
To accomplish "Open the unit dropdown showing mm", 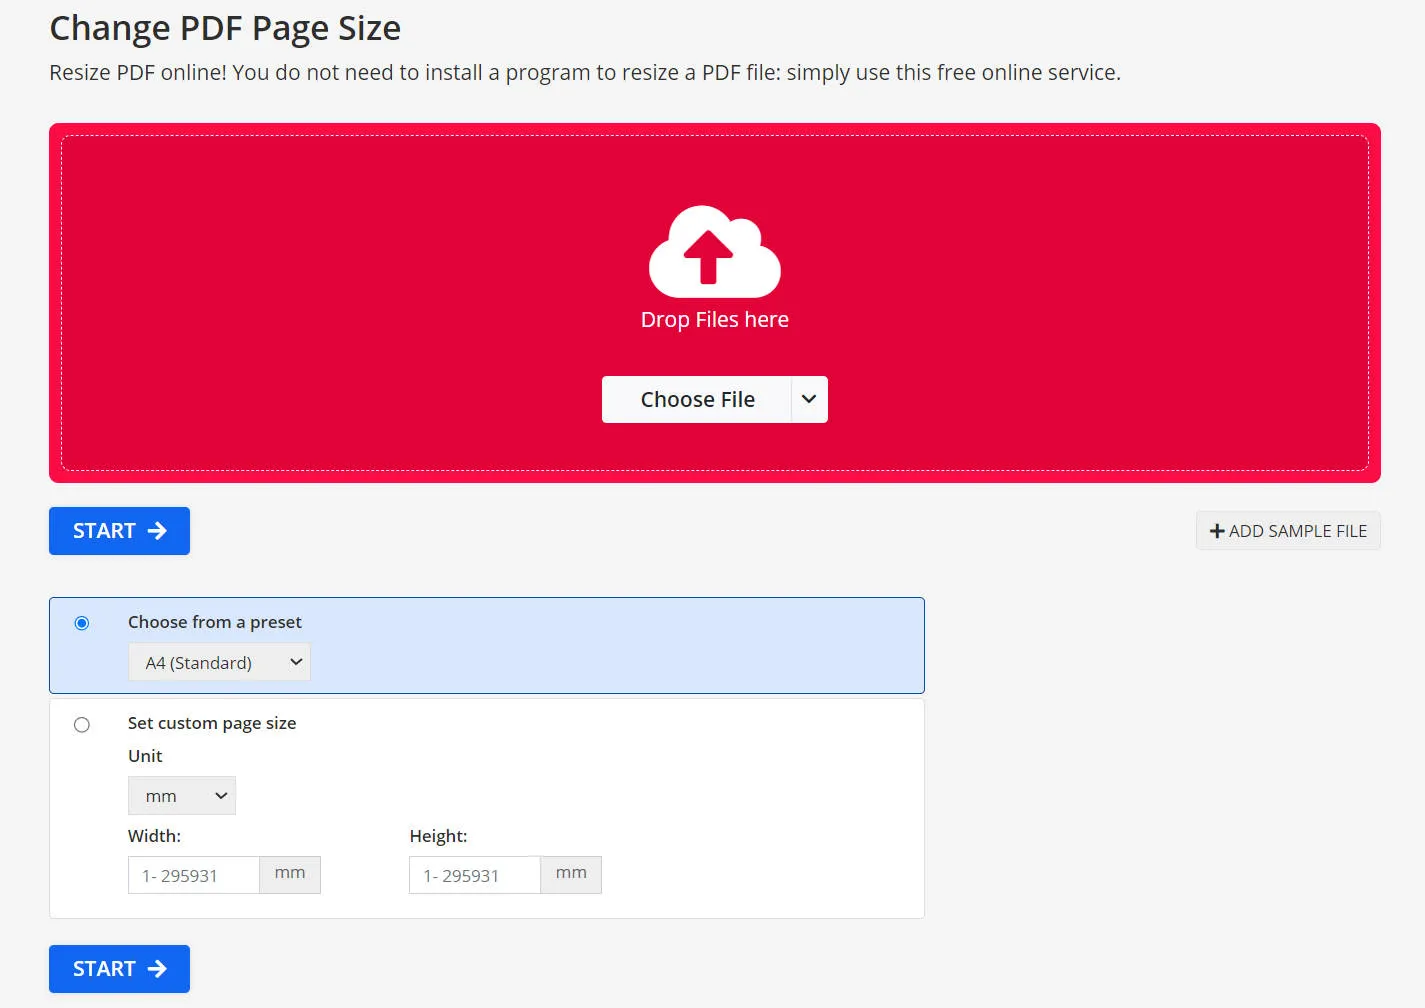I will click(x=181, y=795).
